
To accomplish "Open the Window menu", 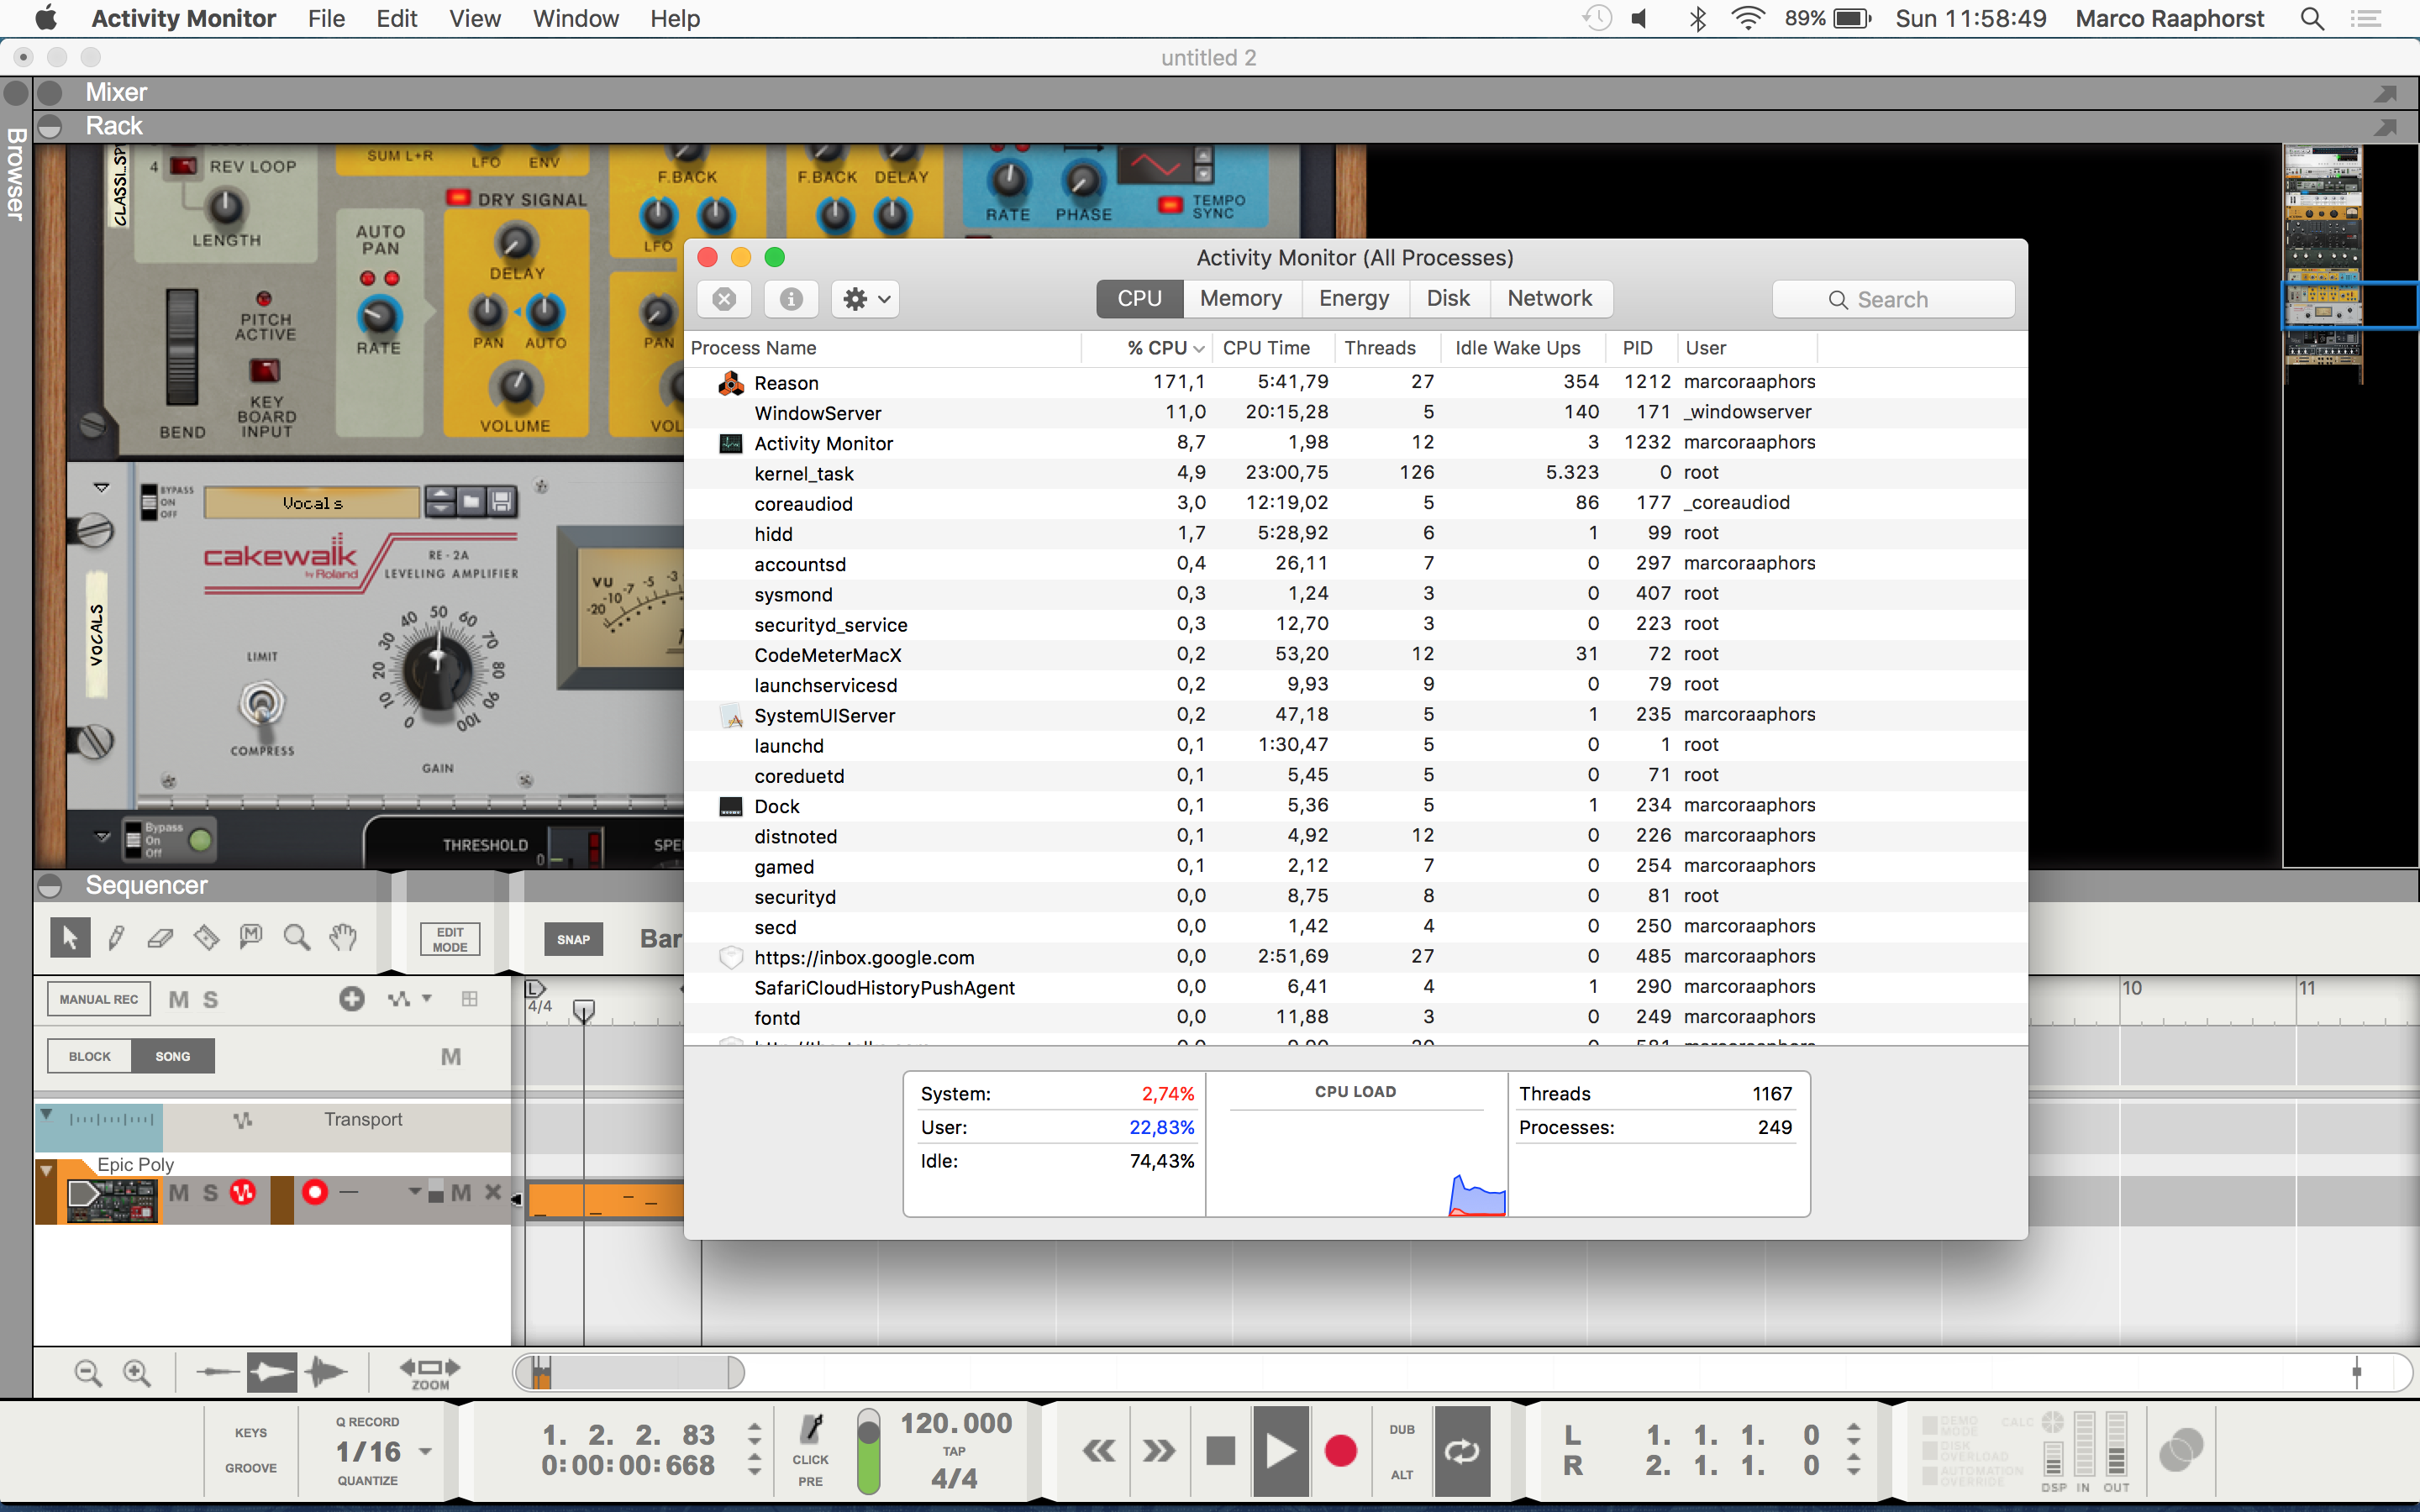I will tap(576, 19).
